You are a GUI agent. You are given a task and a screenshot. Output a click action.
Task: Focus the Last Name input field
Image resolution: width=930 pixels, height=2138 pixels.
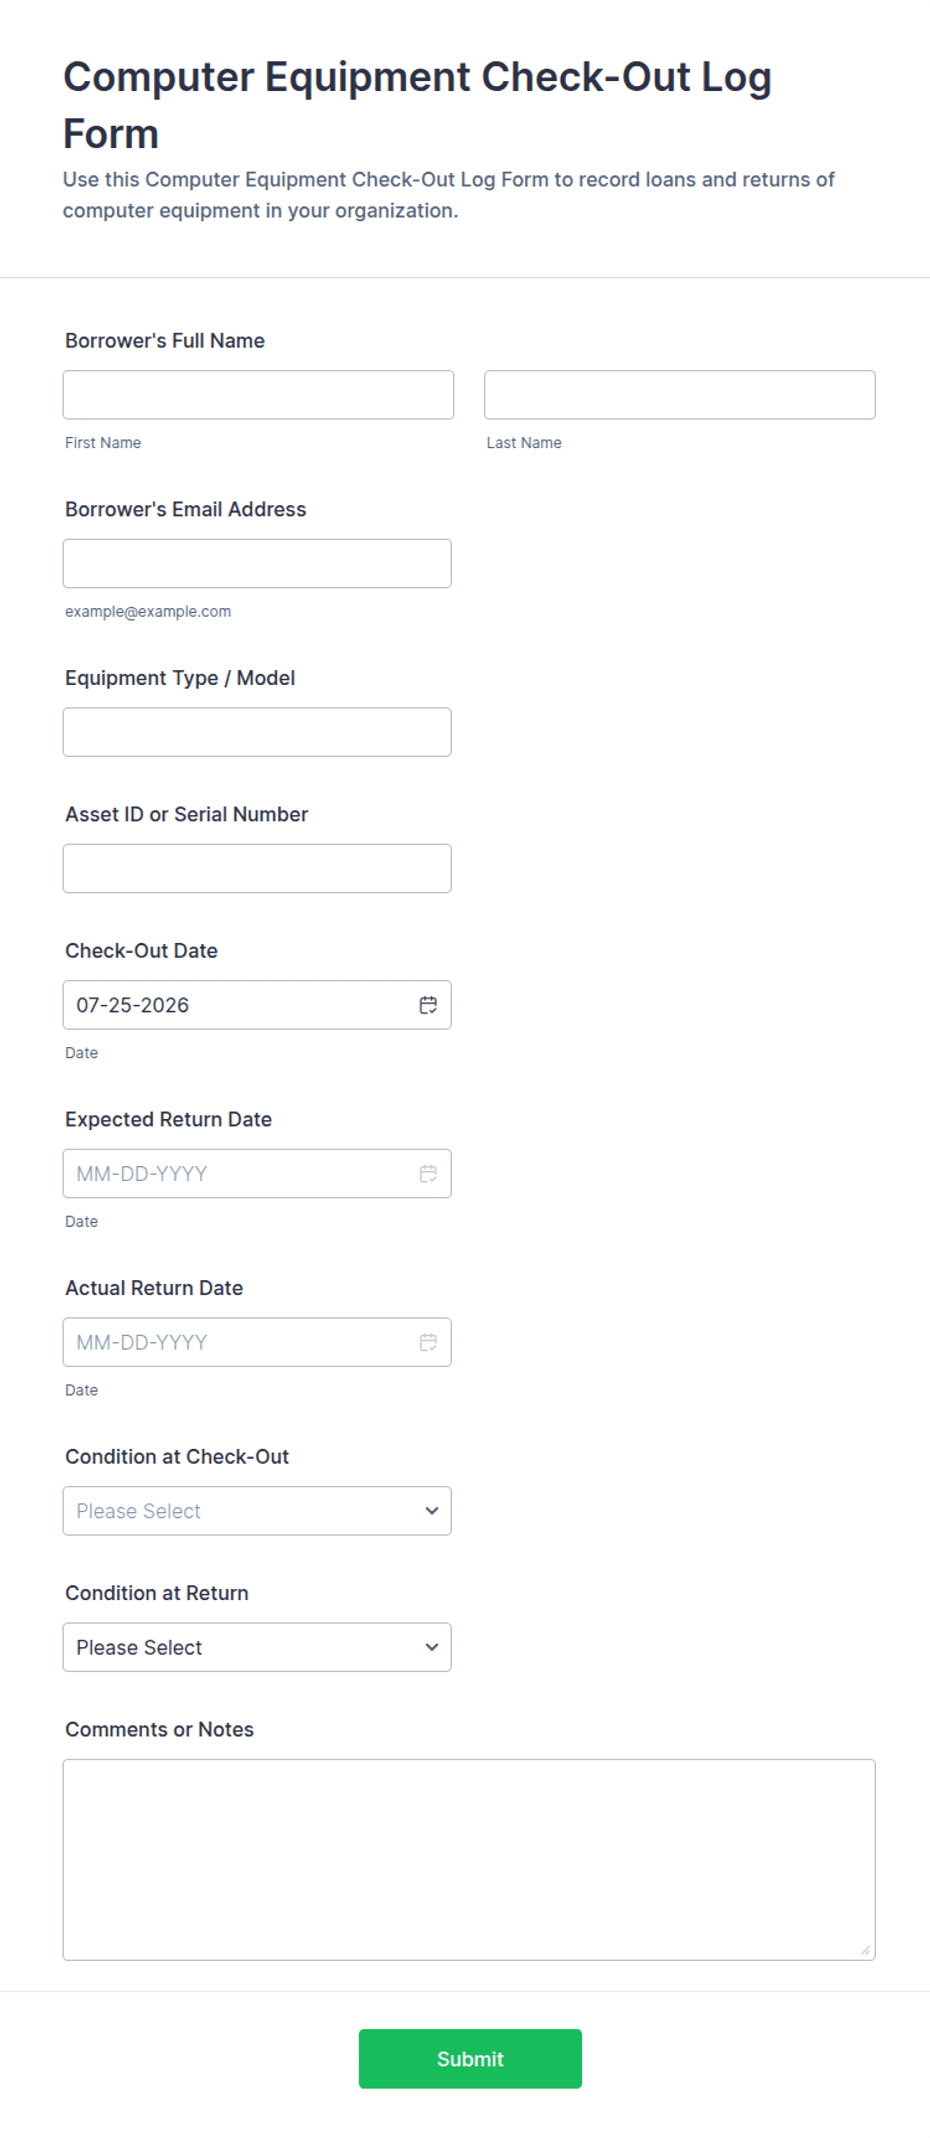(680, 395)
